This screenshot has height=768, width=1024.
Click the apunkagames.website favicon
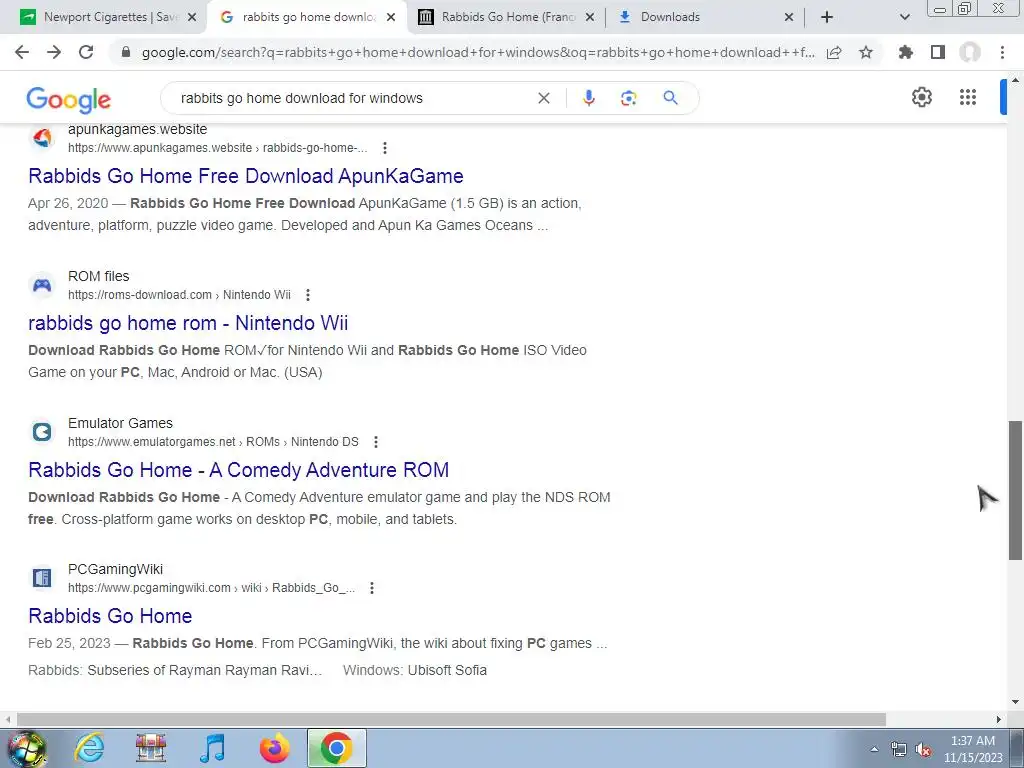[42, 138]
